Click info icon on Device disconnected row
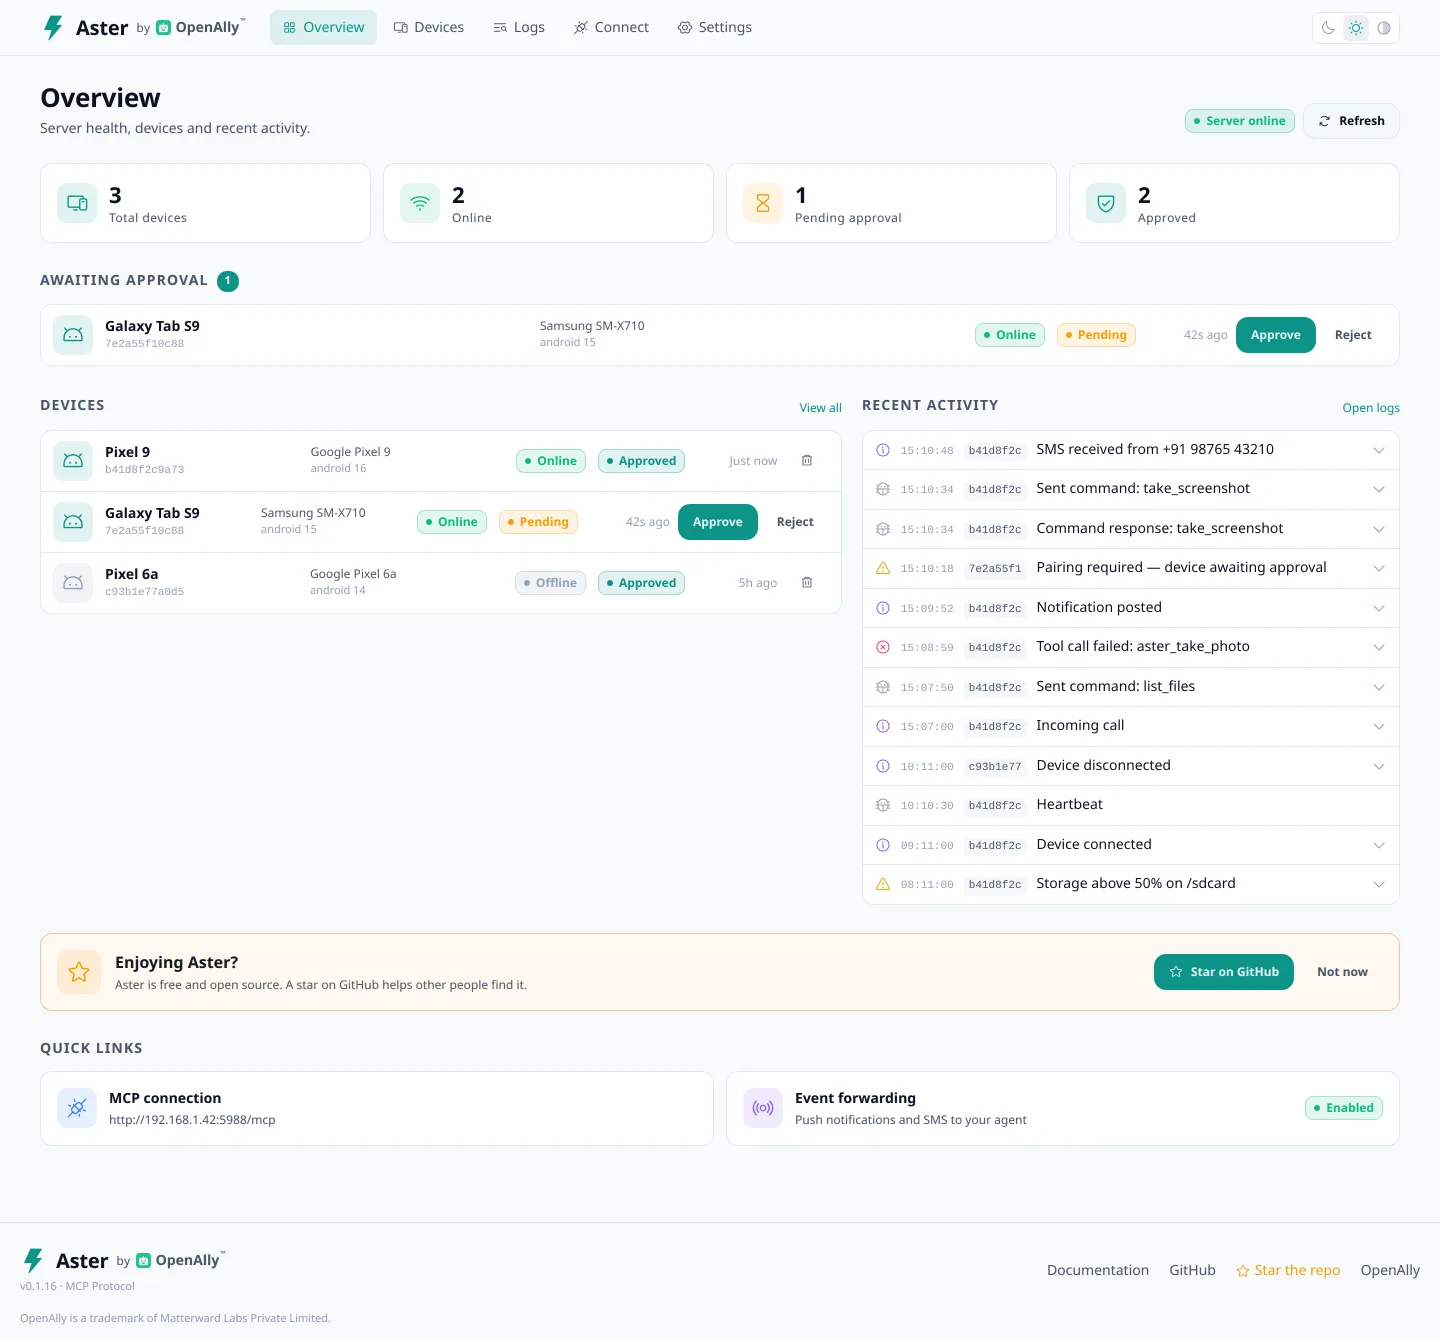 coord(883,766)
